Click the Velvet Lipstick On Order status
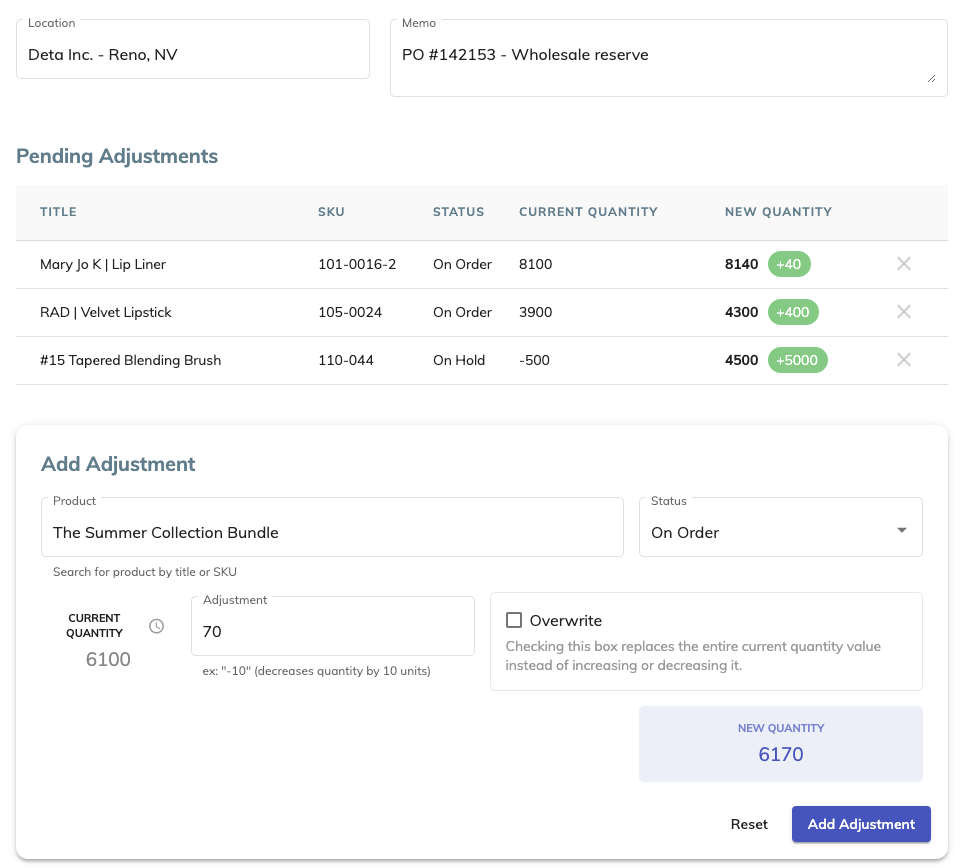Image resolution: width=970 pixels, height=868 pixels. pos(462,312)
